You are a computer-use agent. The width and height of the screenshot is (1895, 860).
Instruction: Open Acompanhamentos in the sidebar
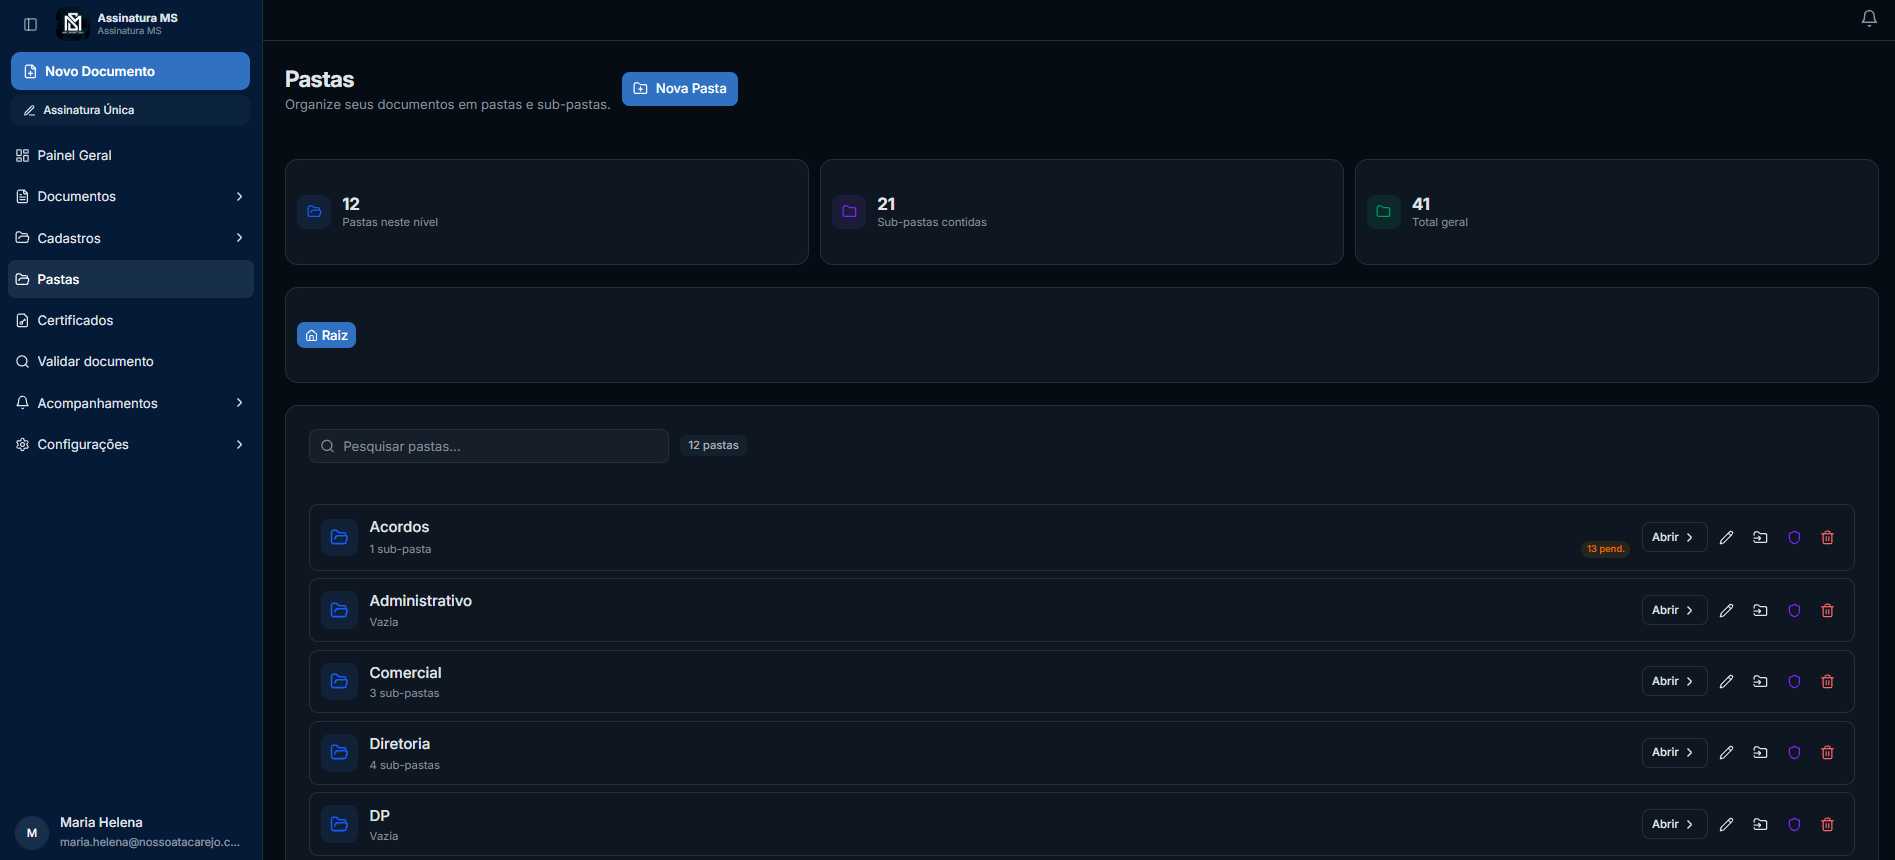131,403
